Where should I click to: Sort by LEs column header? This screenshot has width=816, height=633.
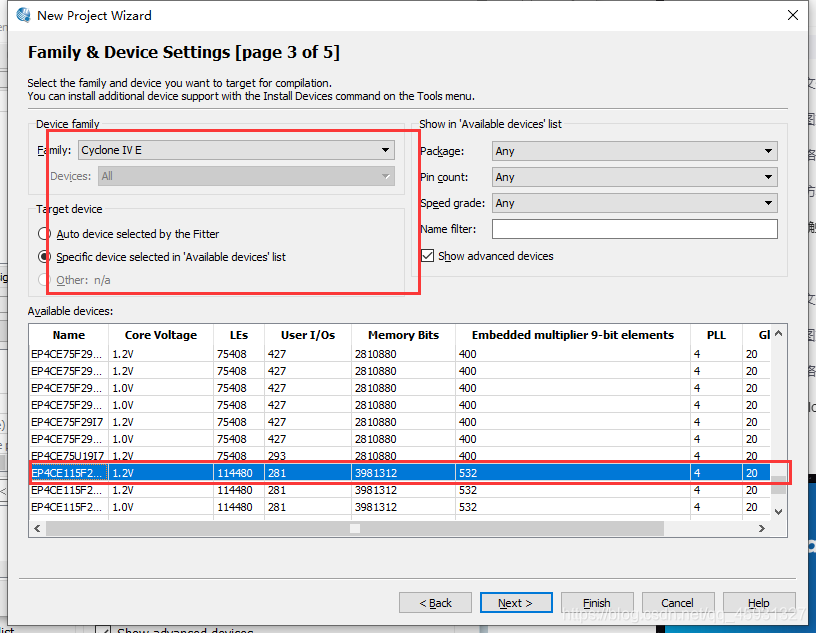tap(239, 335)
